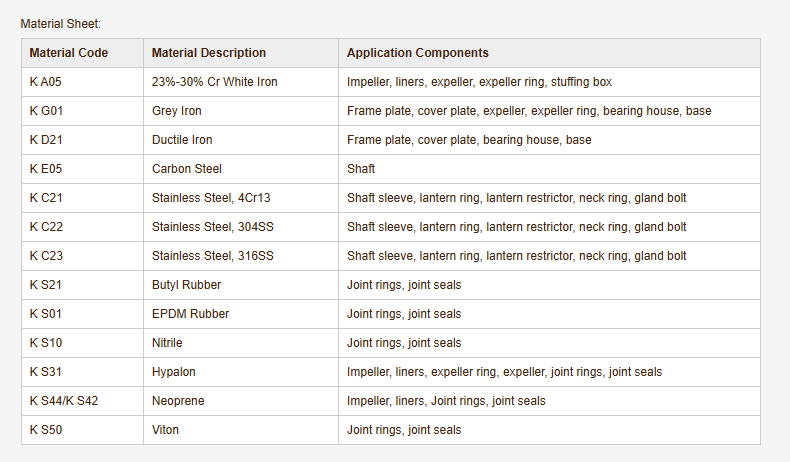Click the Material Sheet heading text

coord(60,23)
